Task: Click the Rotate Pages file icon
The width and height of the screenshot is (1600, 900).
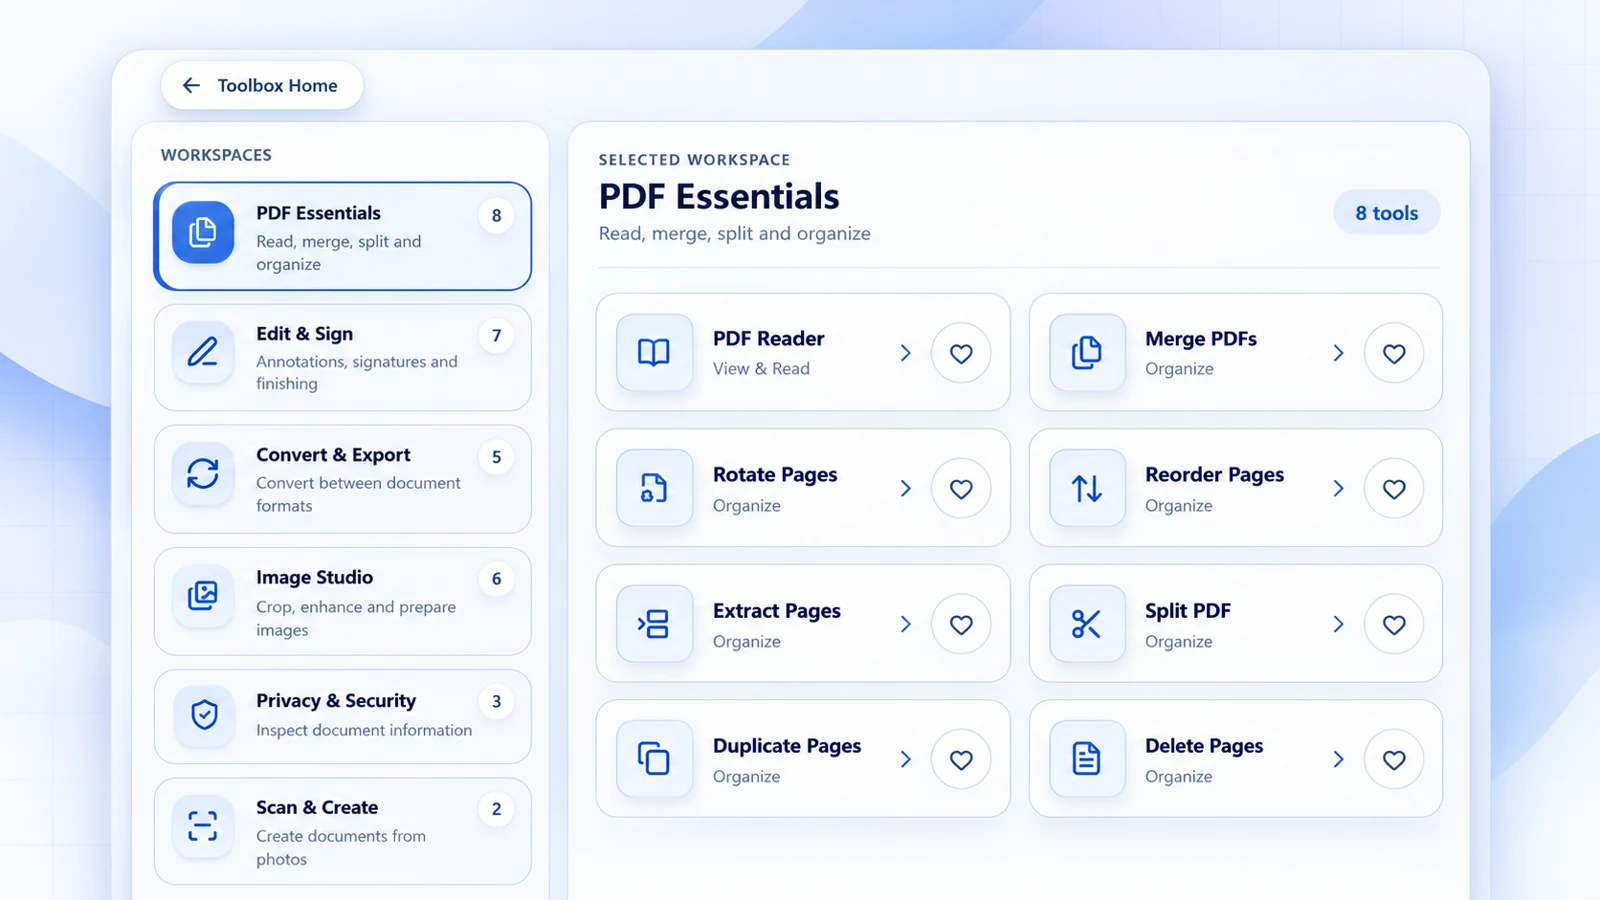Action: click(x=654, y=488)
